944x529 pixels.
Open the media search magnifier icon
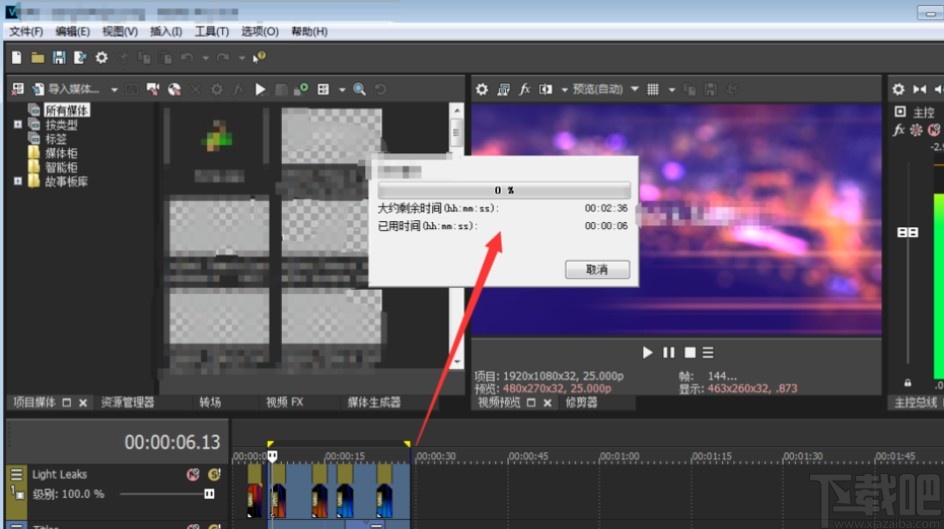pyautogui.click(x=359, y=89)
